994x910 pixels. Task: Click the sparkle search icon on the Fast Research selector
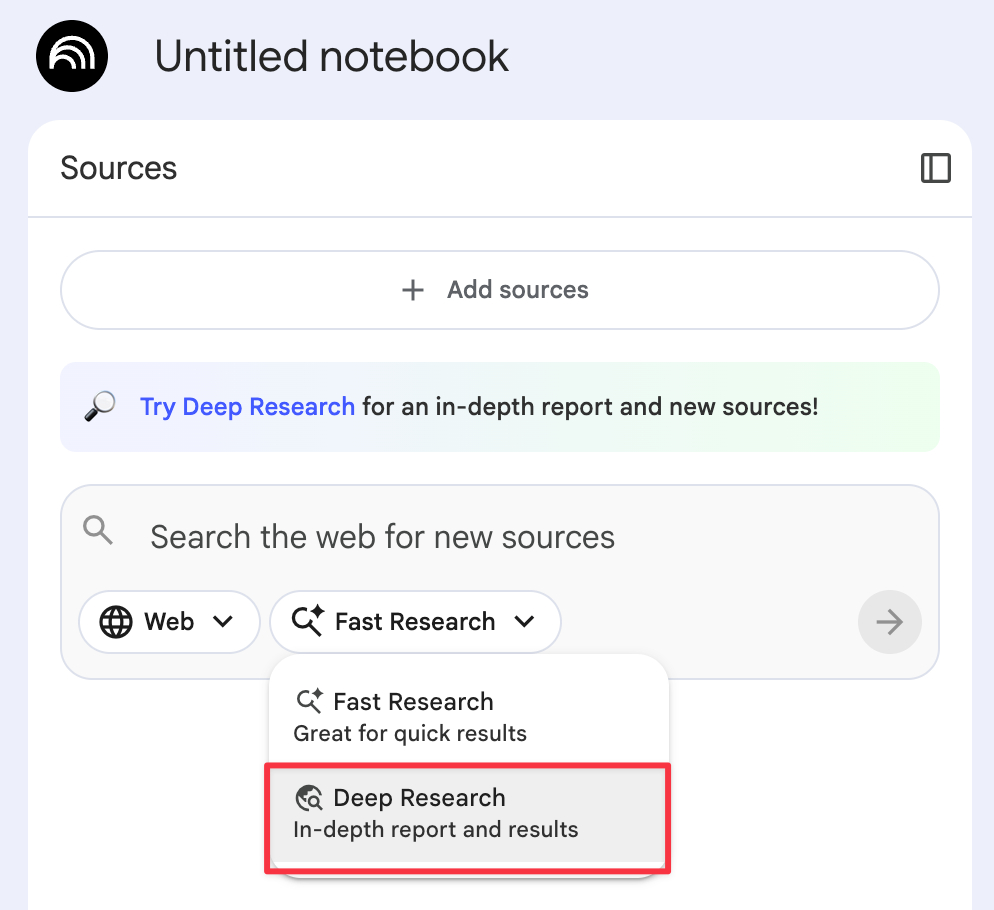tap(308, 622)
